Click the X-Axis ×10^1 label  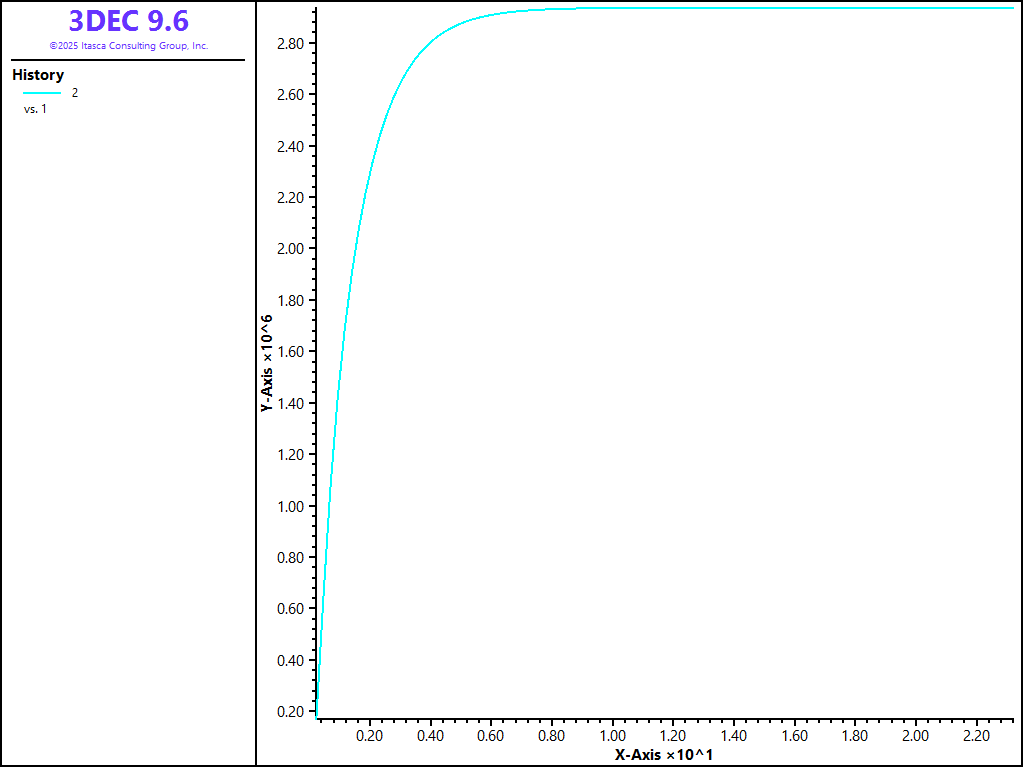(x=663, y=754)
